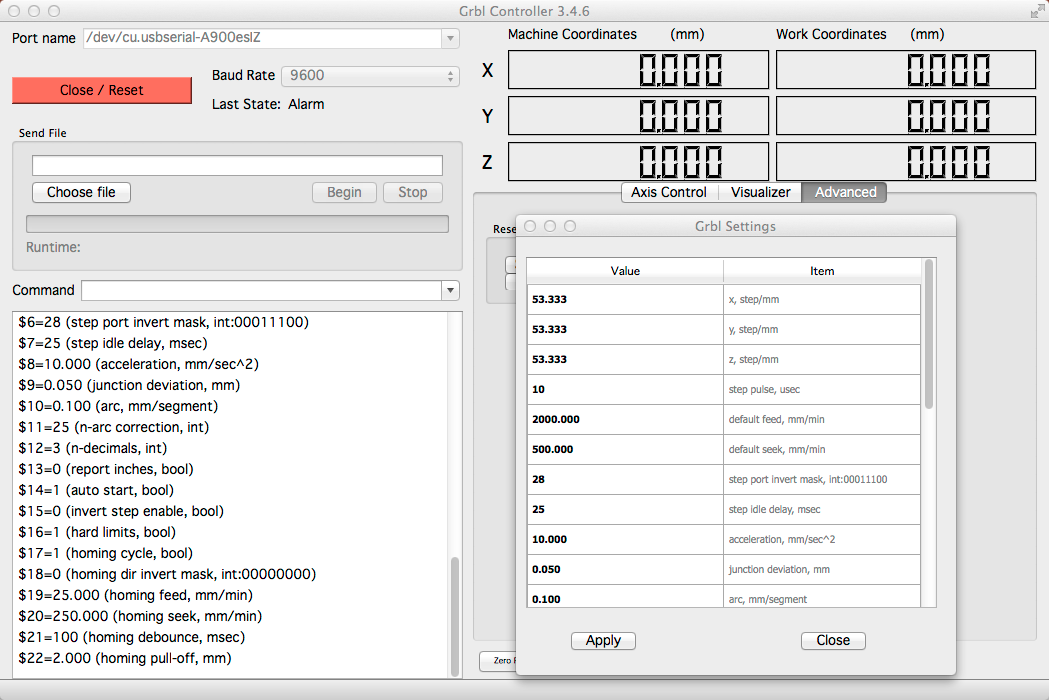Select step idle delay value 25

pos(625,509)
